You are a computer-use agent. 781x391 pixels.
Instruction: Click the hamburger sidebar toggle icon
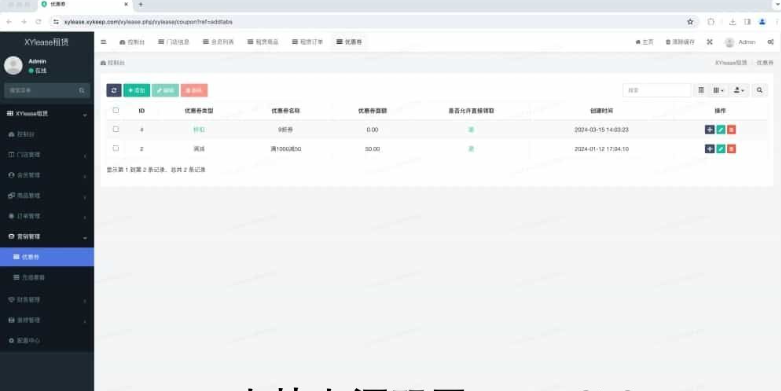[x=104, y=42]
